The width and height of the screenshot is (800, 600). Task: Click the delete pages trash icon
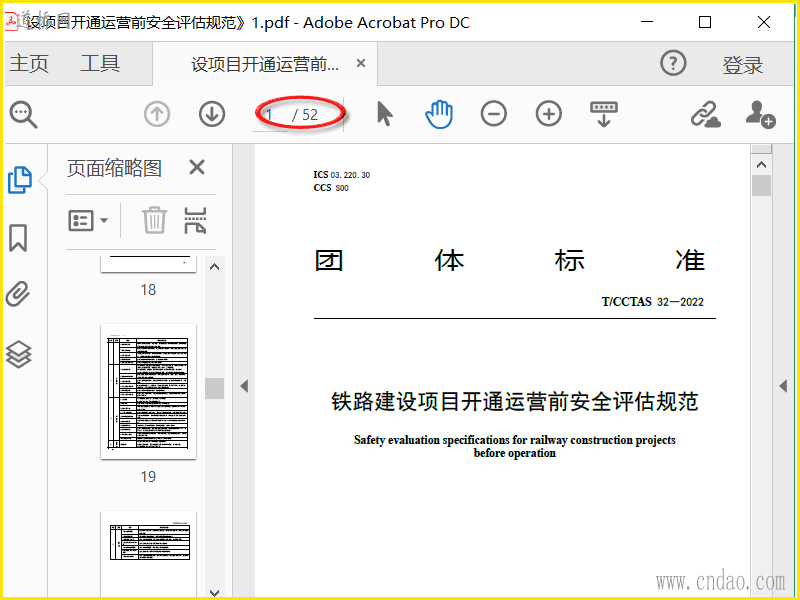tap(154, 220)
